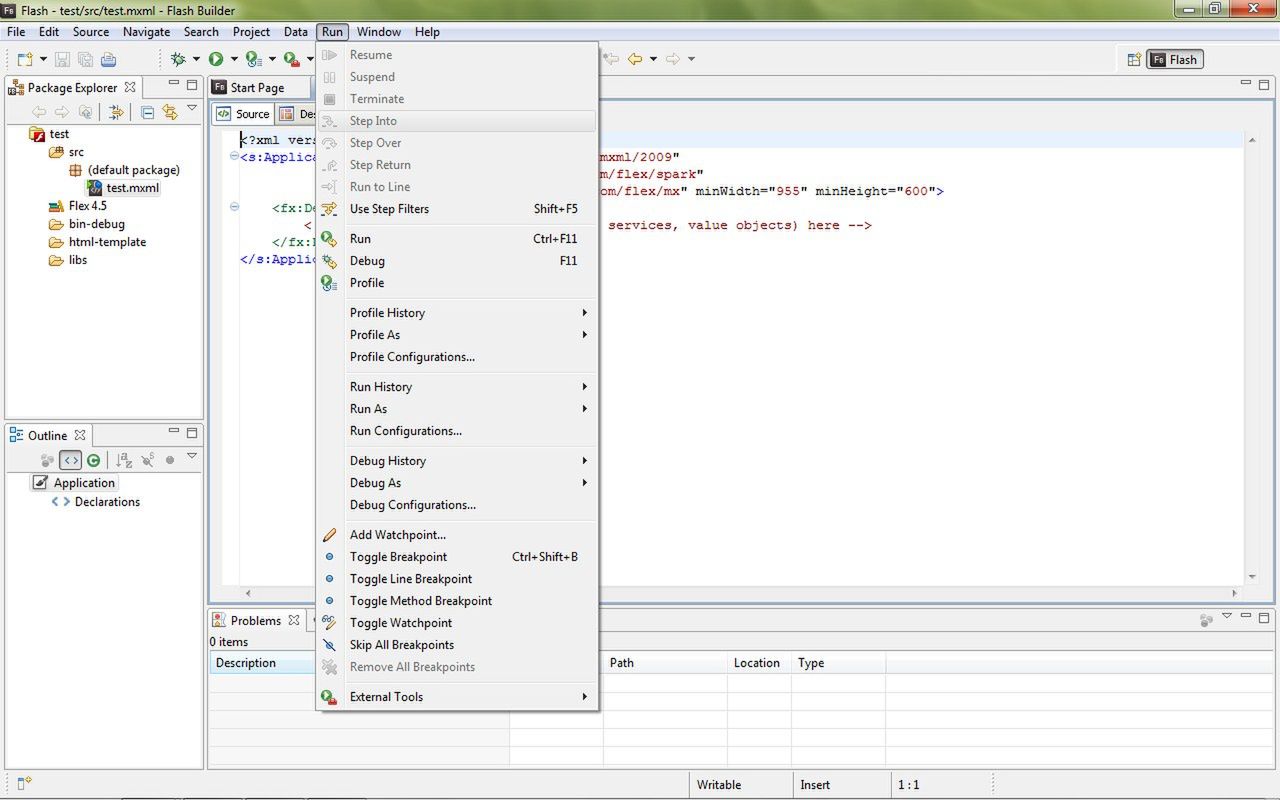The height and width of the screenshot is (800, 1280).
Task: Click the Debug bug toolbar icon
Action: (178, 60)
